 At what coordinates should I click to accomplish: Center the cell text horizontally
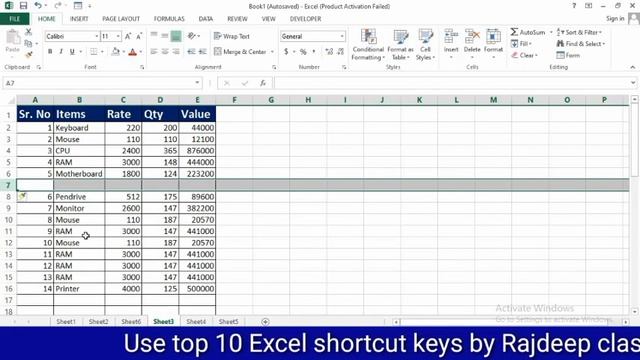pyautogui.click(x=165, y=52)
